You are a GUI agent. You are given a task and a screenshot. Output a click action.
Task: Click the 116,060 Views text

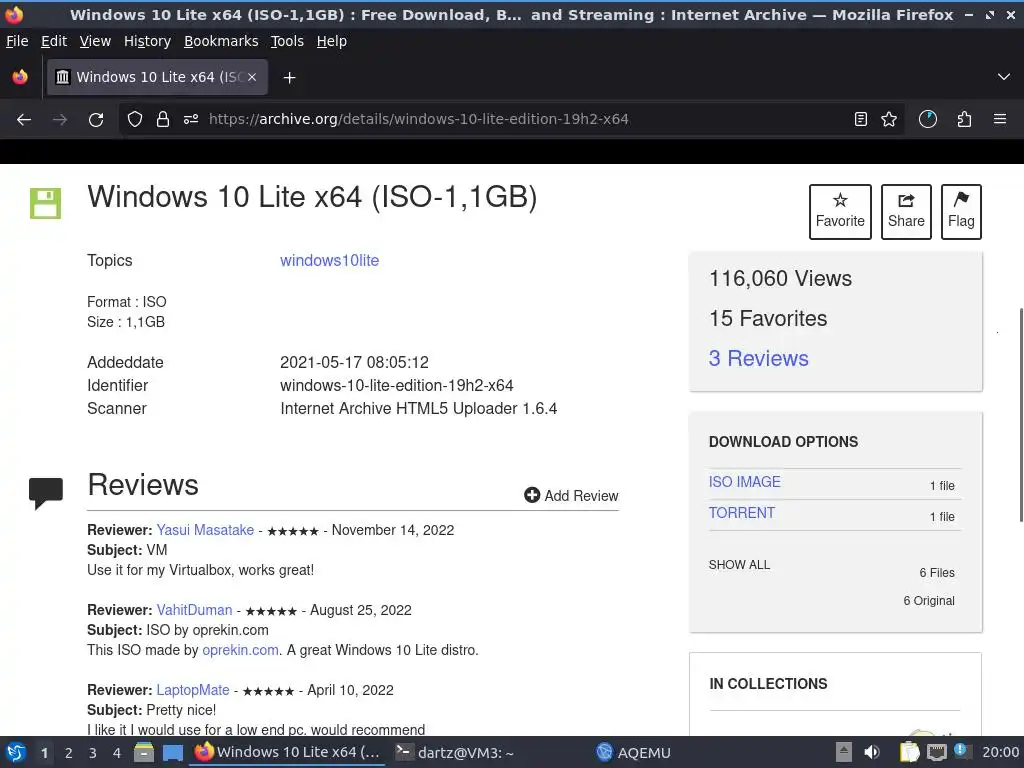[x=780, y=279]
